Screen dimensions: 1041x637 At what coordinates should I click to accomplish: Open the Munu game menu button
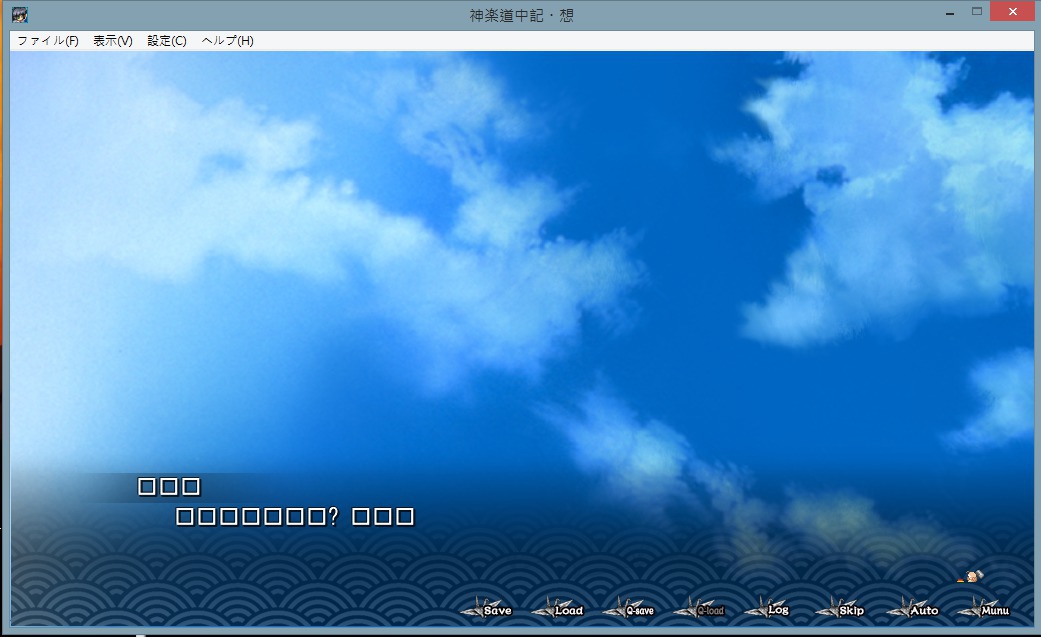coord(983,608)
